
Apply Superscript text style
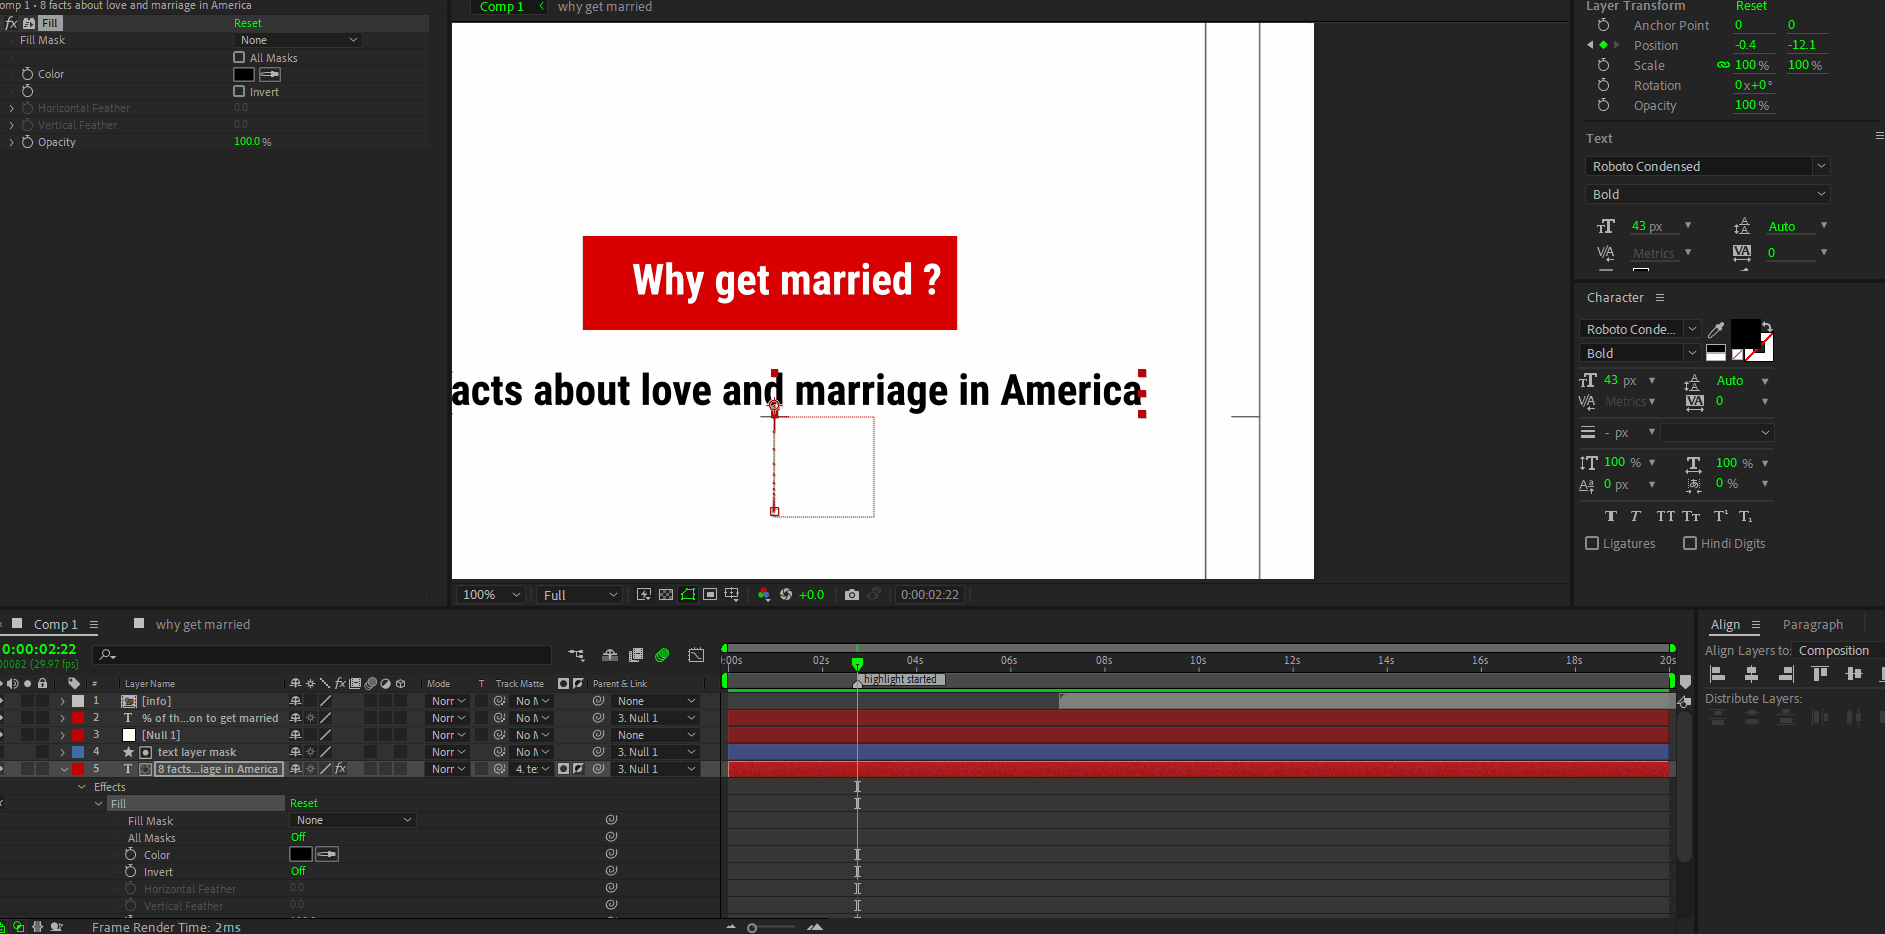[x=1721, y=516]
